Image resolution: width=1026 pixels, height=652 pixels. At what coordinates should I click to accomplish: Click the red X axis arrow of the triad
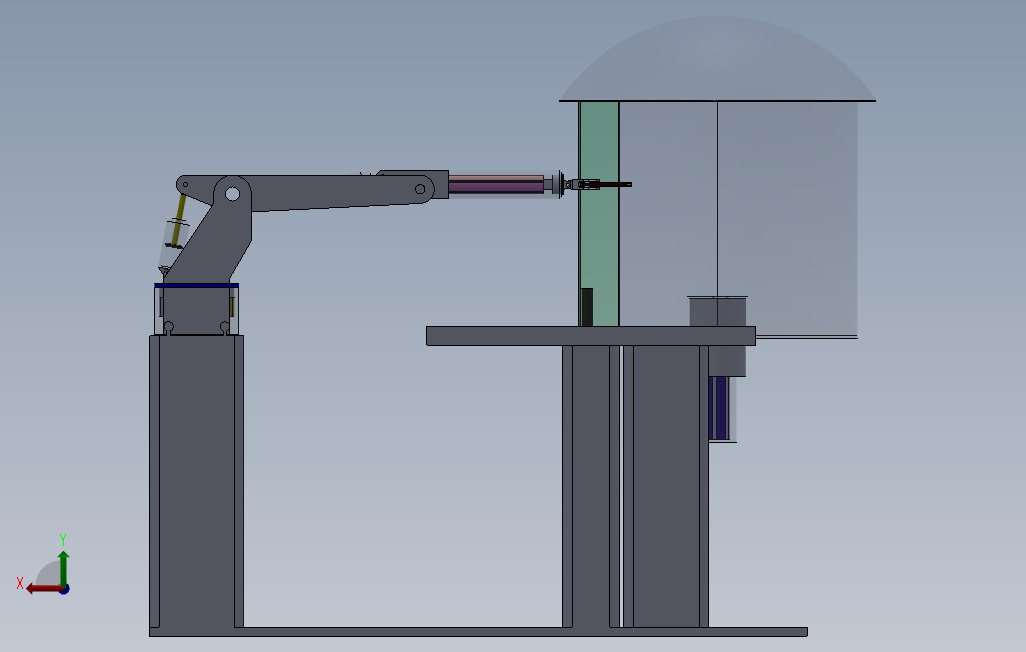tap(44, 589)
